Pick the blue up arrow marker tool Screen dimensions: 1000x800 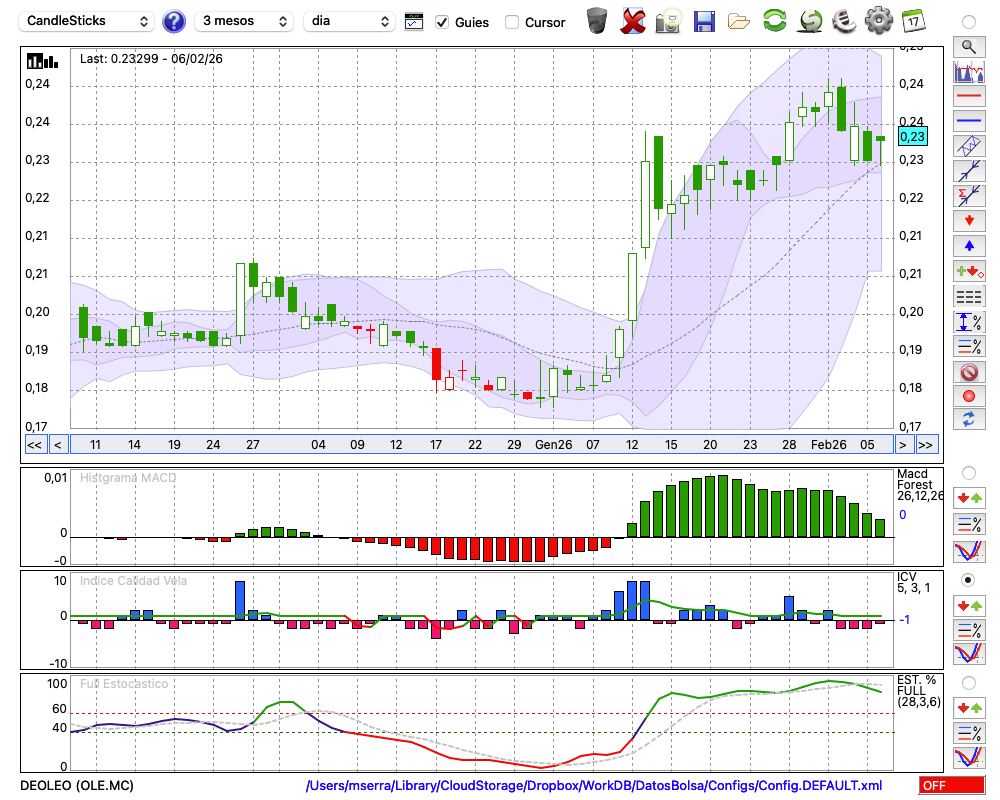[968, 244]
